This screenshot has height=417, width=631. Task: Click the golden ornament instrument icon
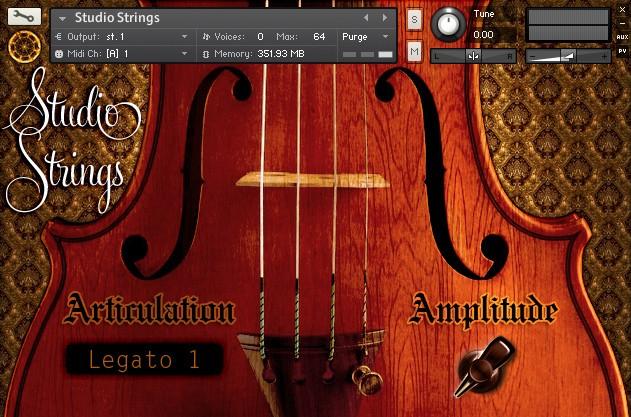25,47
